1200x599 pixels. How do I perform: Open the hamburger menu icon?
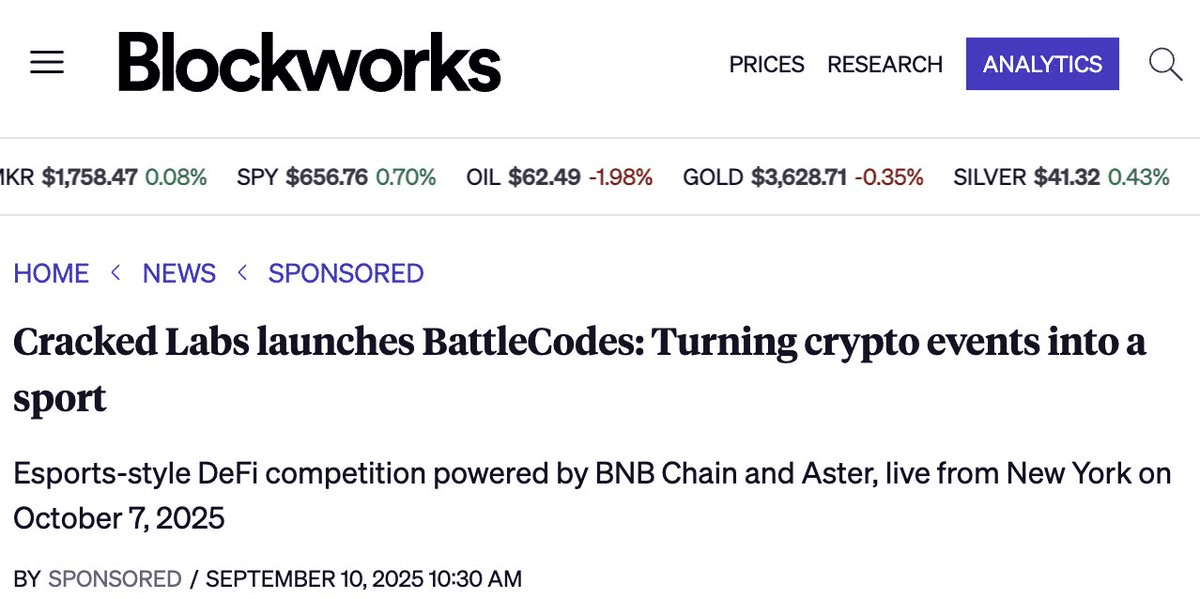tap(47, 64)
